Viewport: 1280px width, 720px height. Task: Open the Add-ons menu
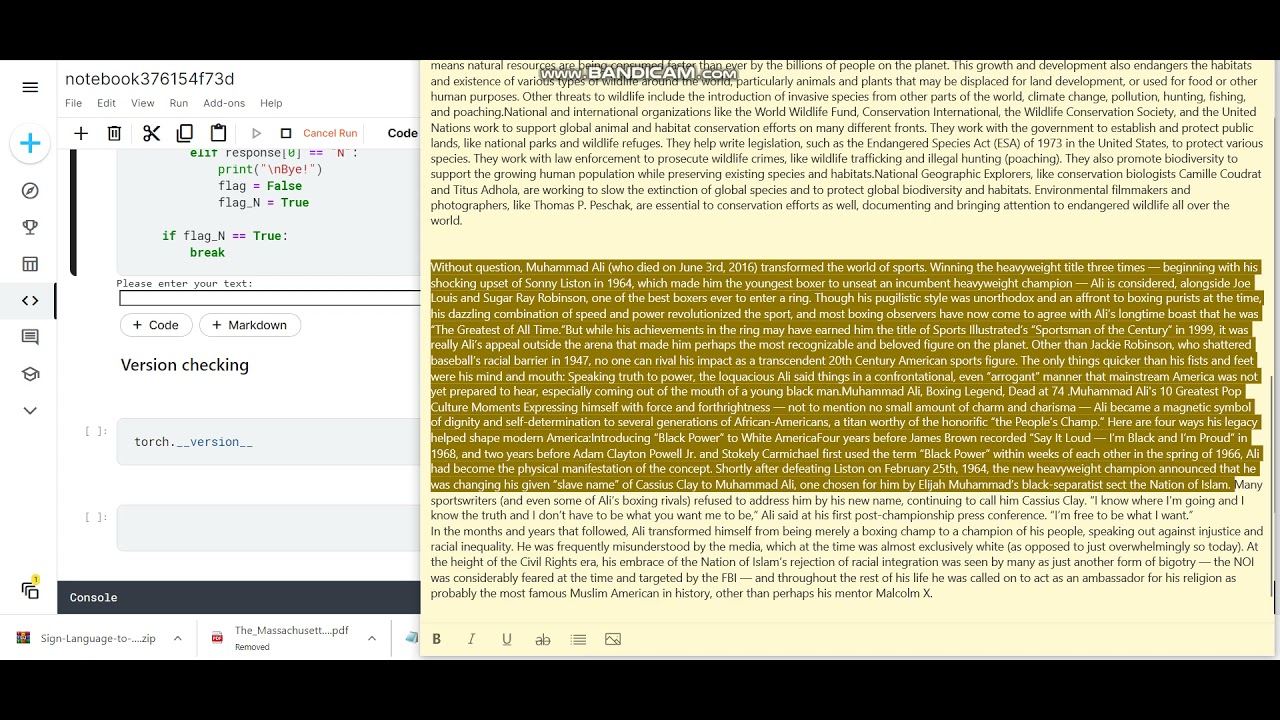pos(224,103)
